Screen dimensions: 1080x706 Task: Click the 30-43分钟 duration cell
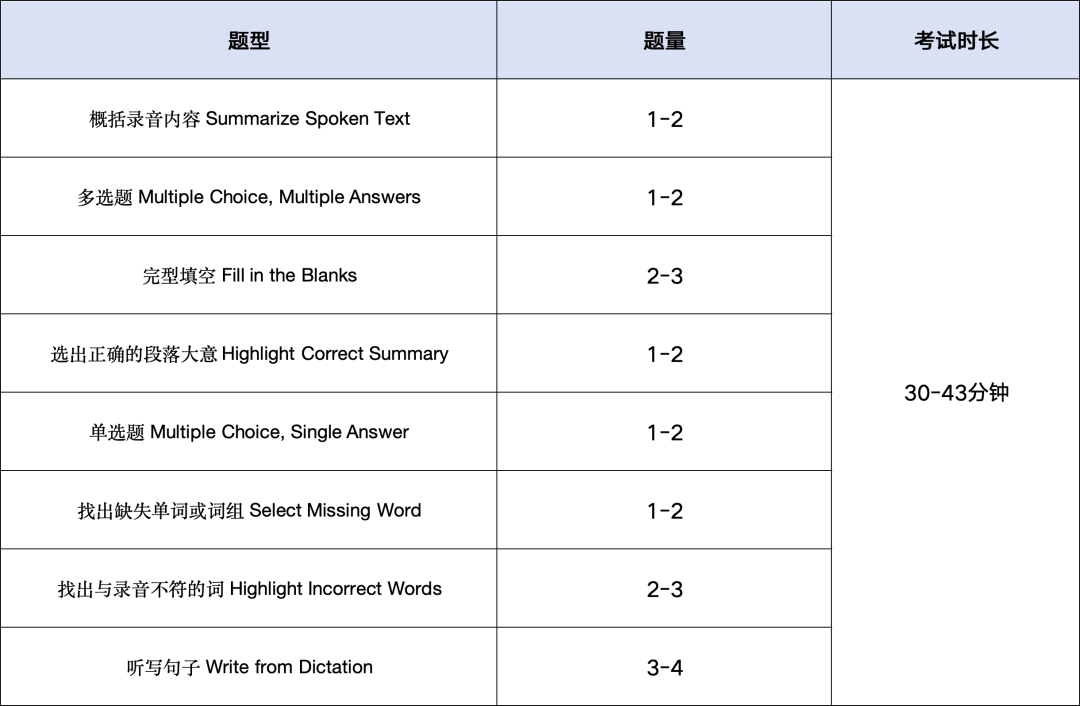click(955, 392)
